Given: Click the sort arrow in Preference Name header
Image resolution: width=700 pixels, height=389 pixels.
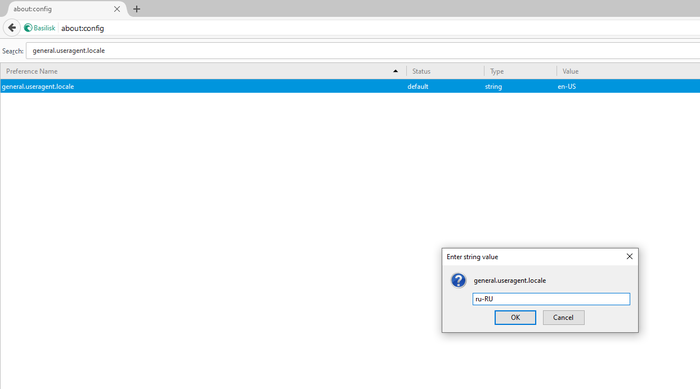Looking at the screenshot, I should [396, 71].
